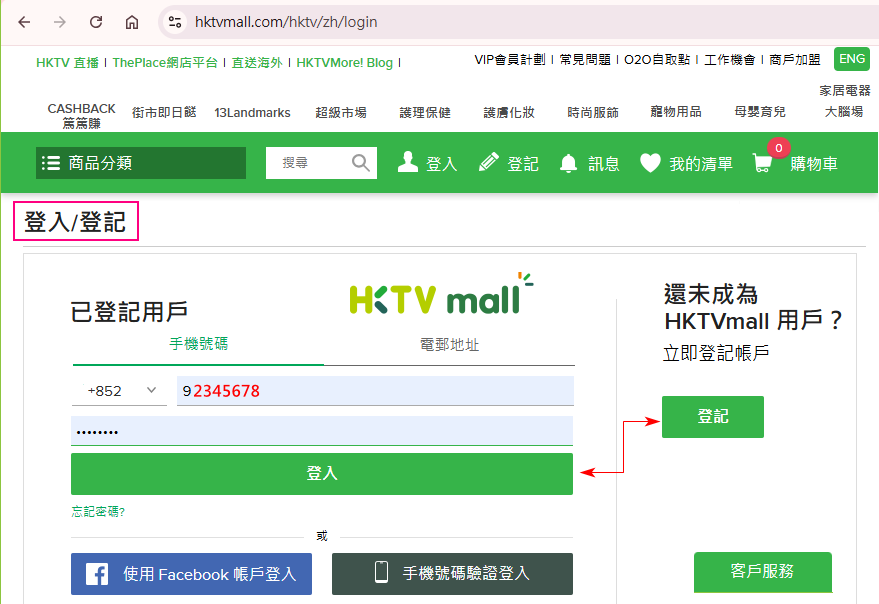Screen dimensions: 879x604
Task: Reload the page with the refresh icon
Action: click(96, 22)
